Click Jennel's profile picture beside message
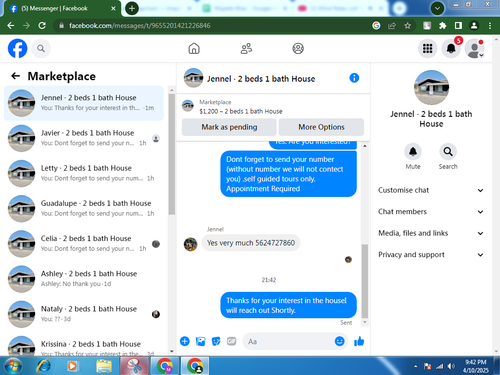 [190, 244]
